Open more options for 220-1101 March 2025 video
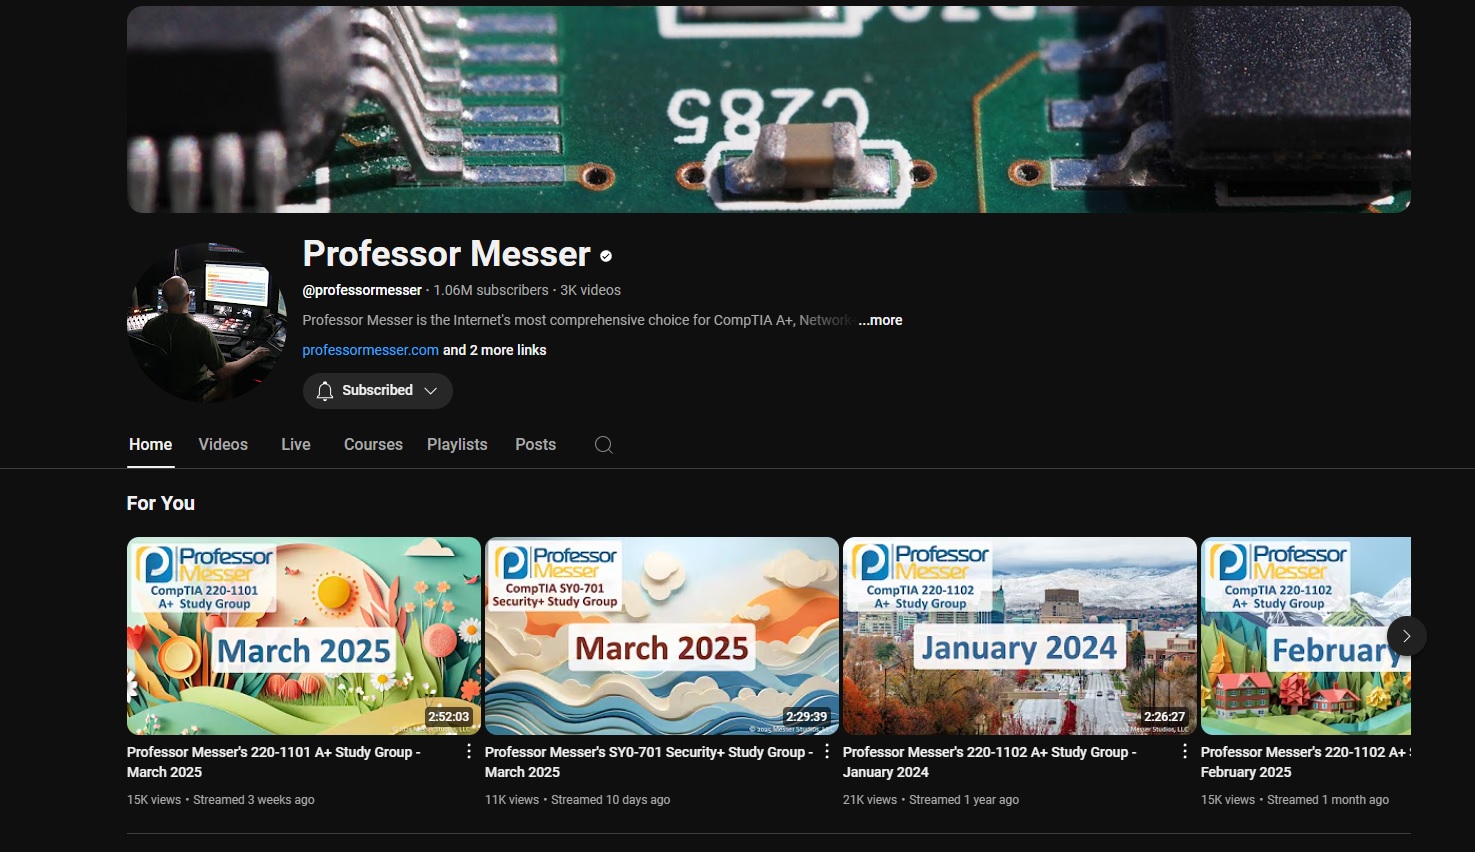Screen dimensions: 1475x852 tap(469, 751)
